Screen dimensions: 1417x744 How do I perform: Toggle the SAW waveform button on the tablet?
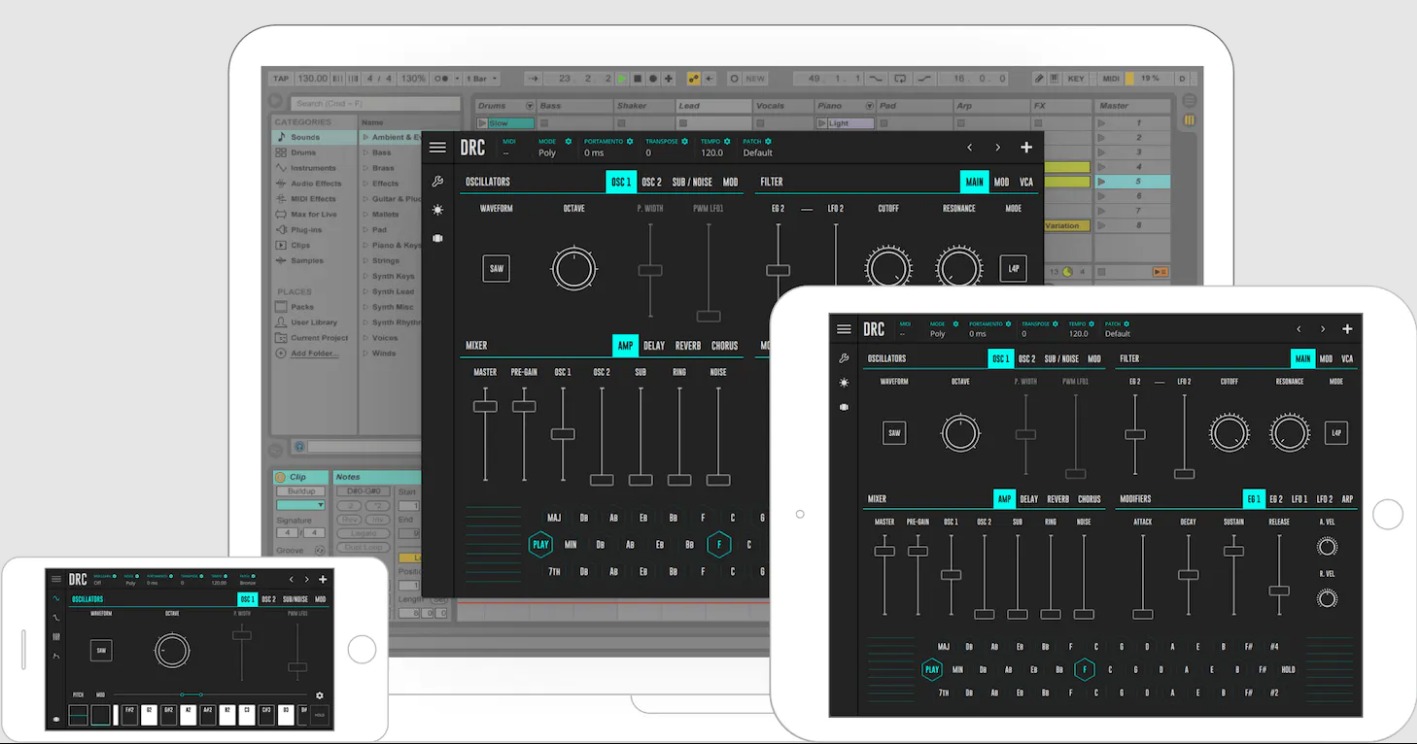pyautogui.click(x=895, y=433)
